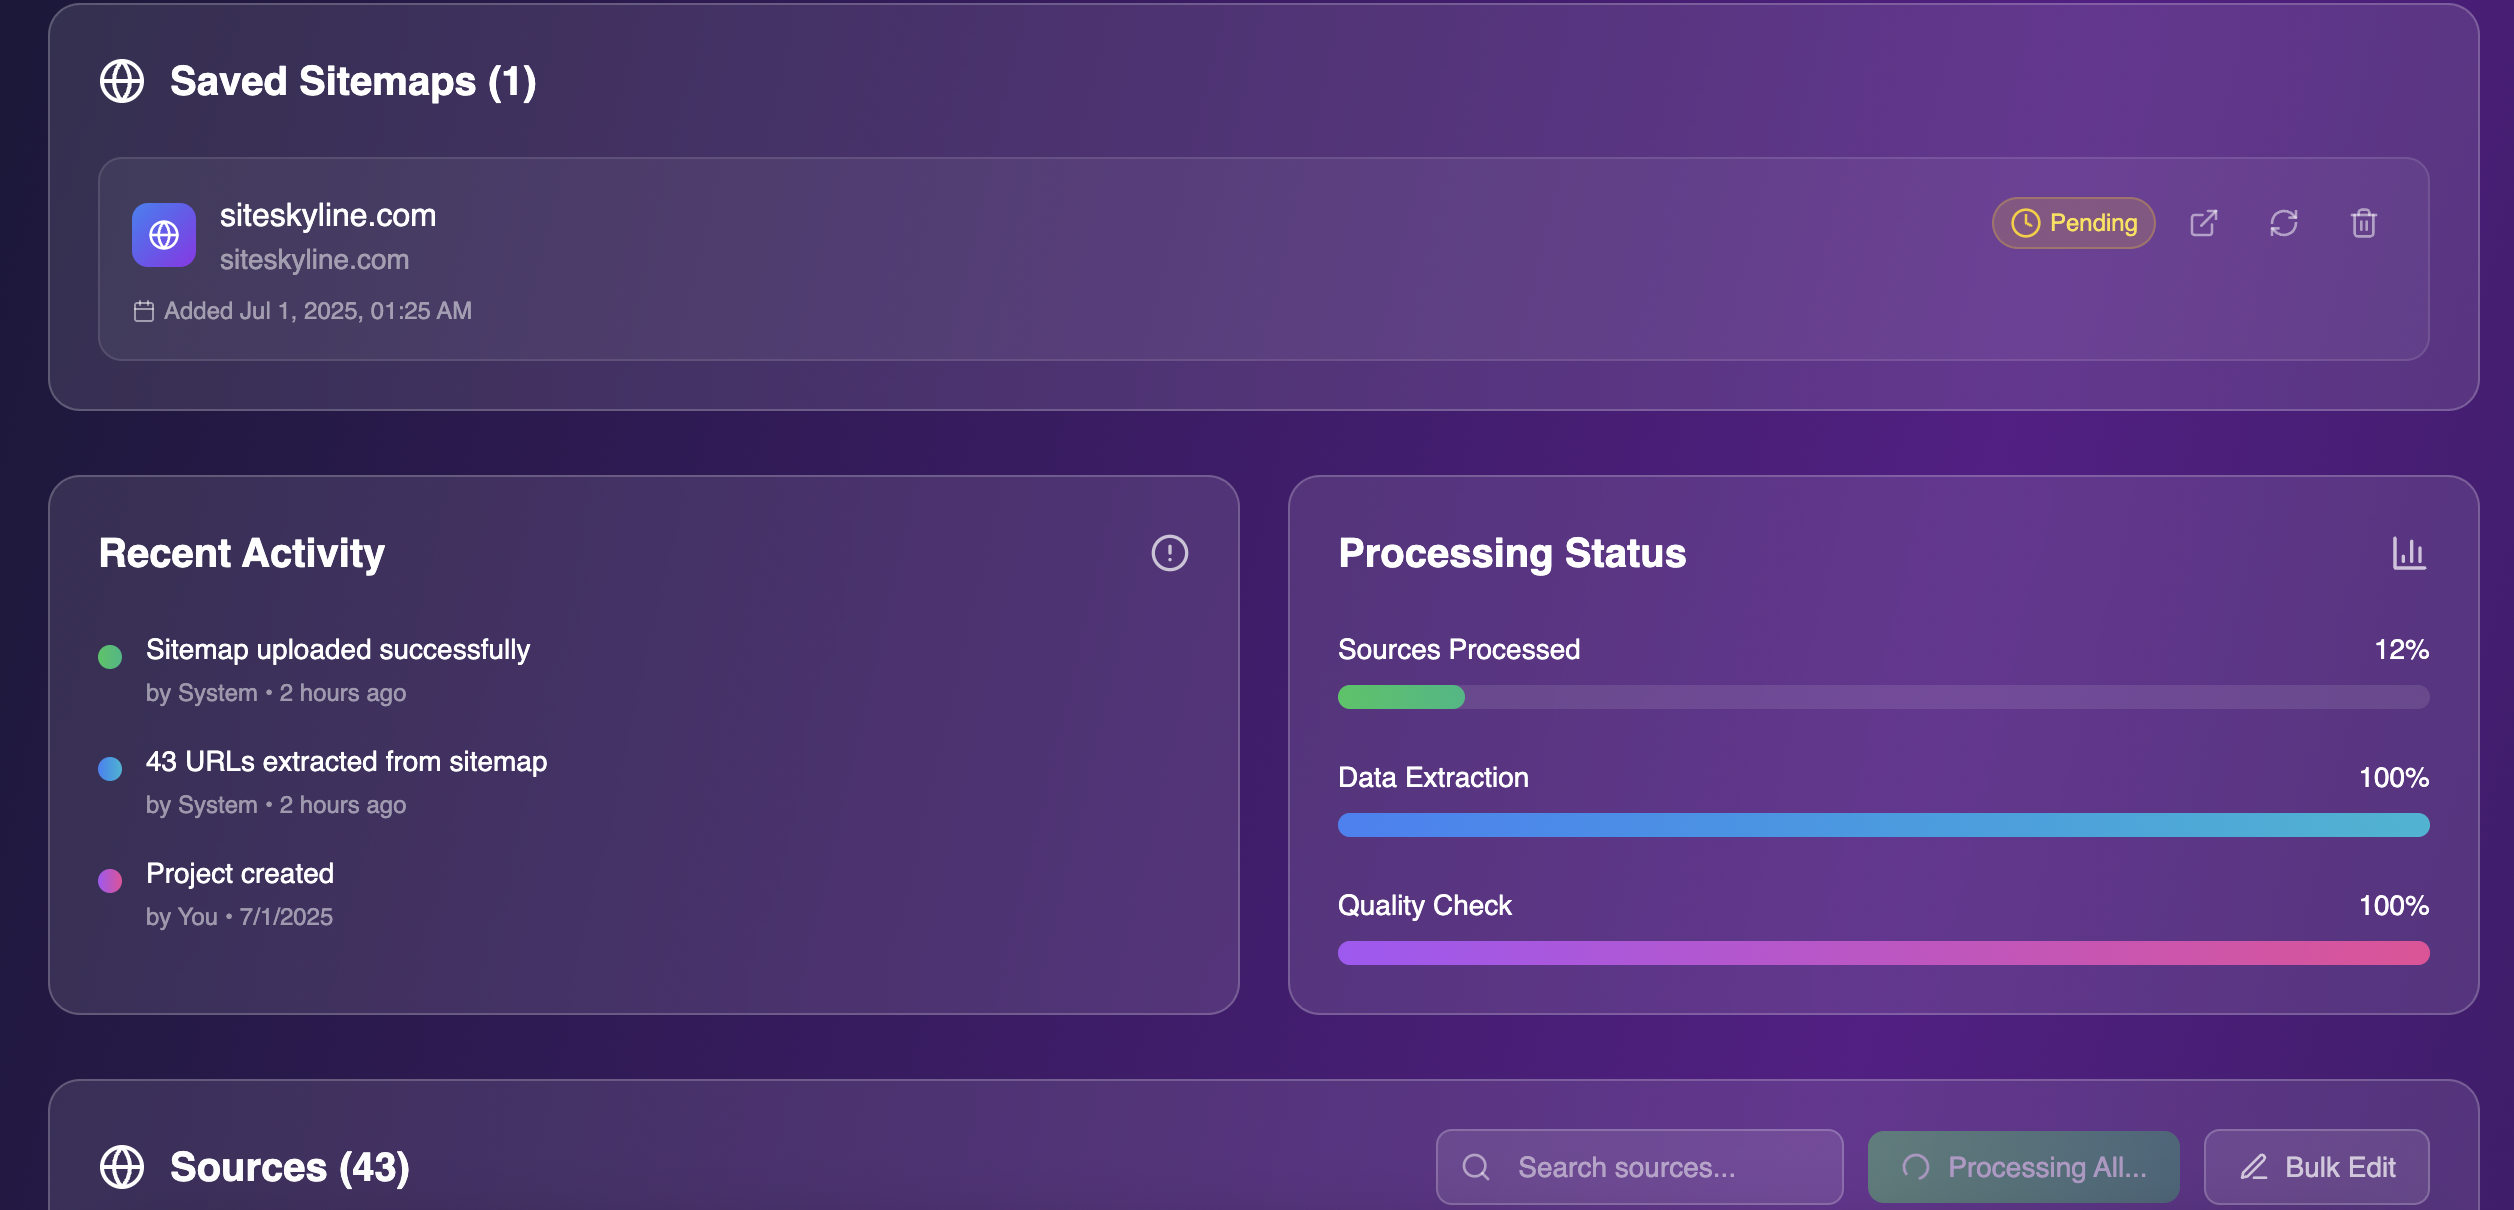
Task: Refresh the siteskyline.com sitemap
Action: [2283, 223]
